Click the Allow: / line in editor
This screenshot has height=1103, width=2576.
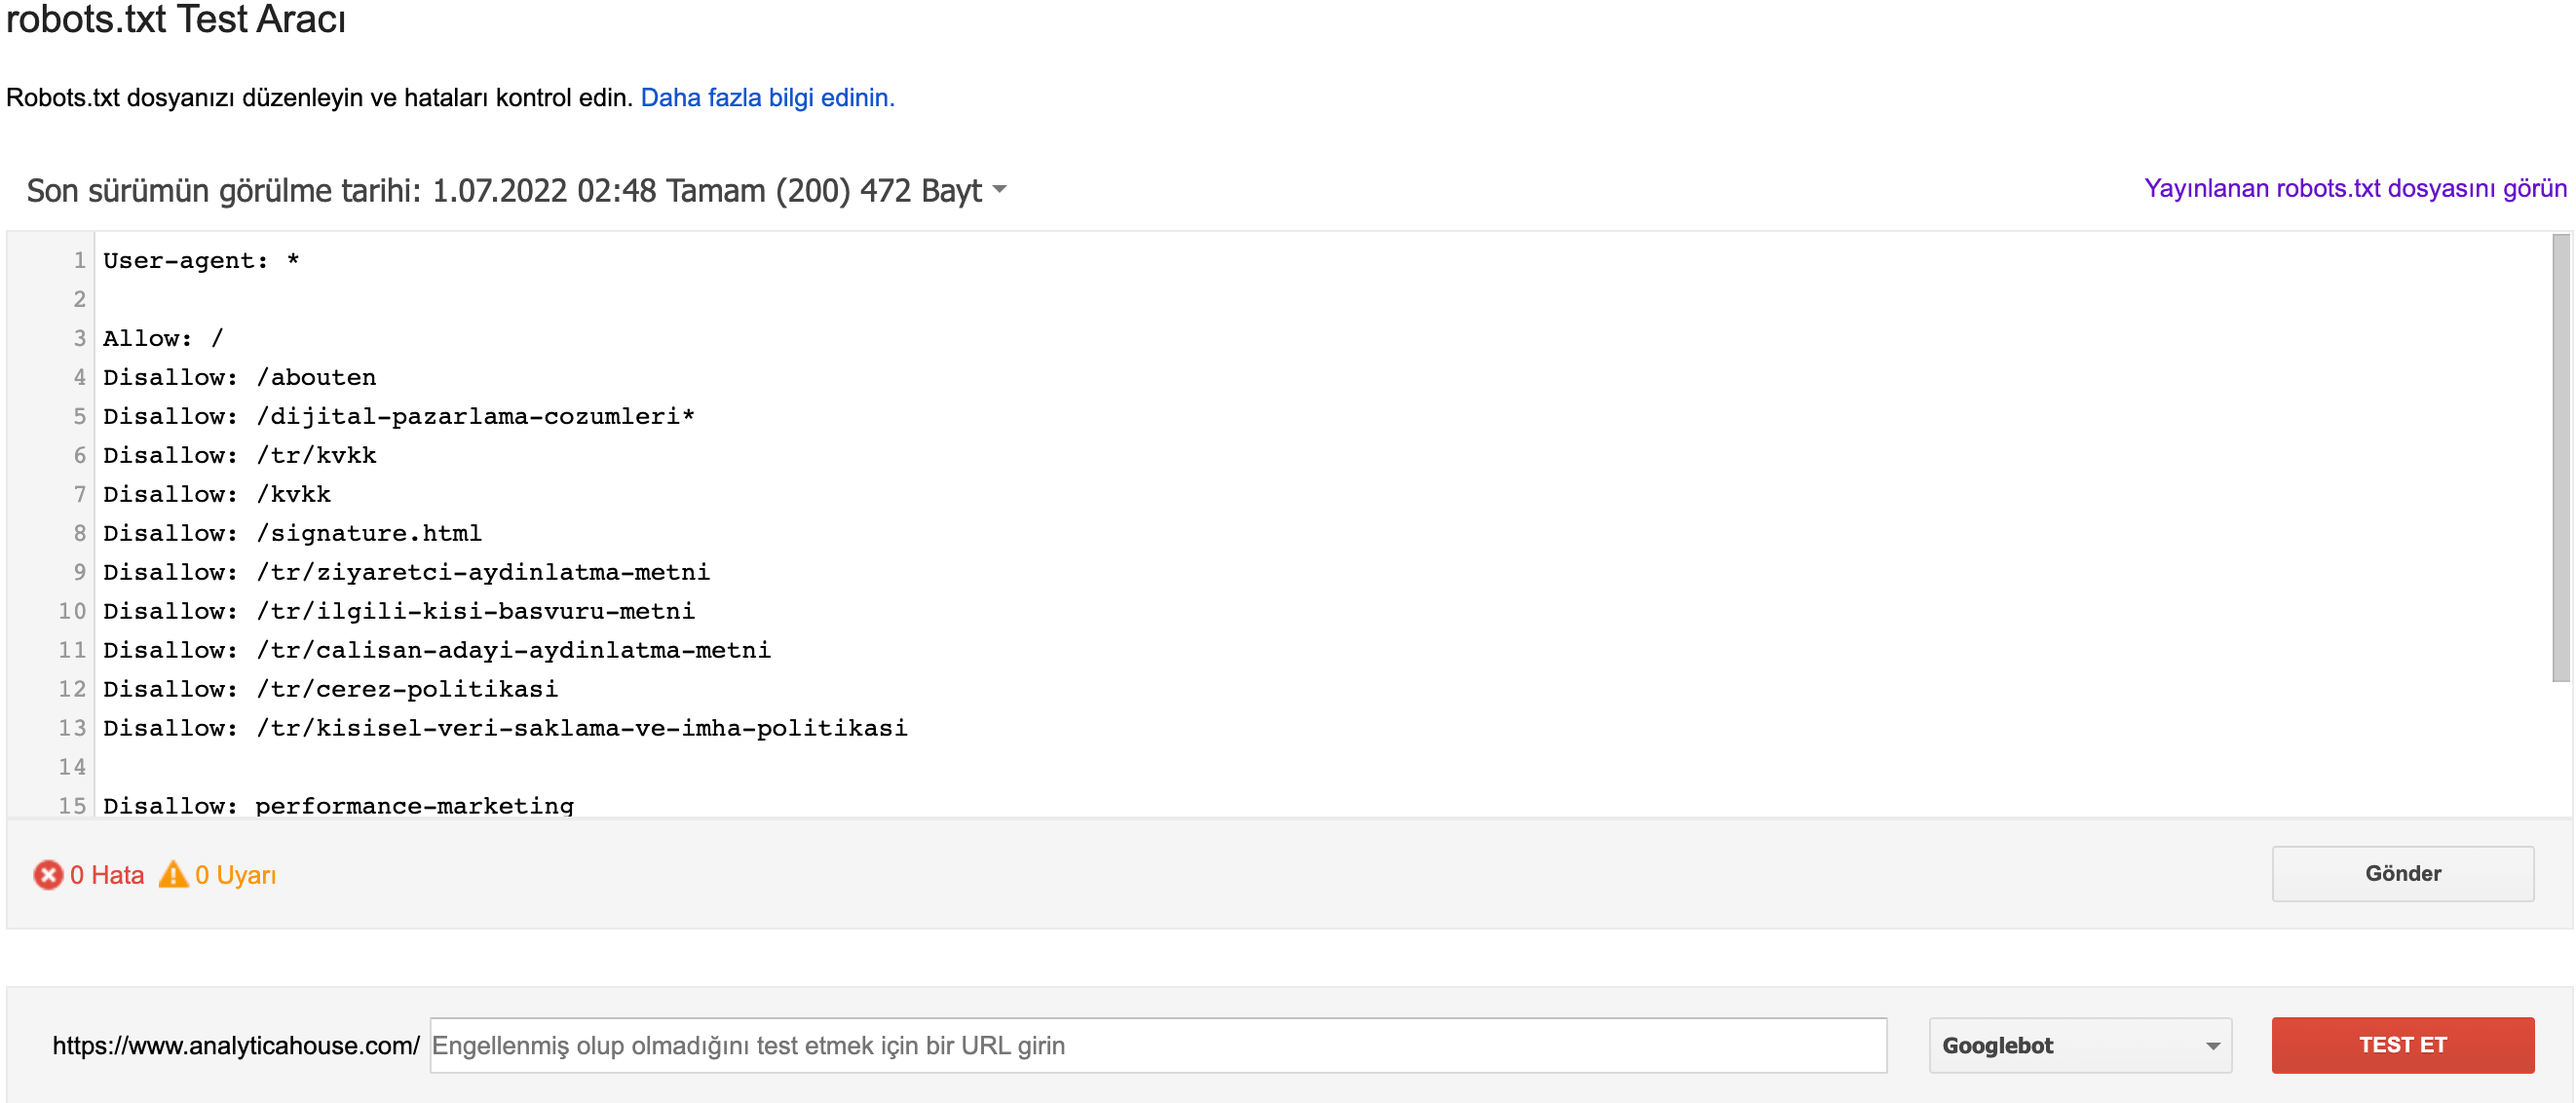163,338
